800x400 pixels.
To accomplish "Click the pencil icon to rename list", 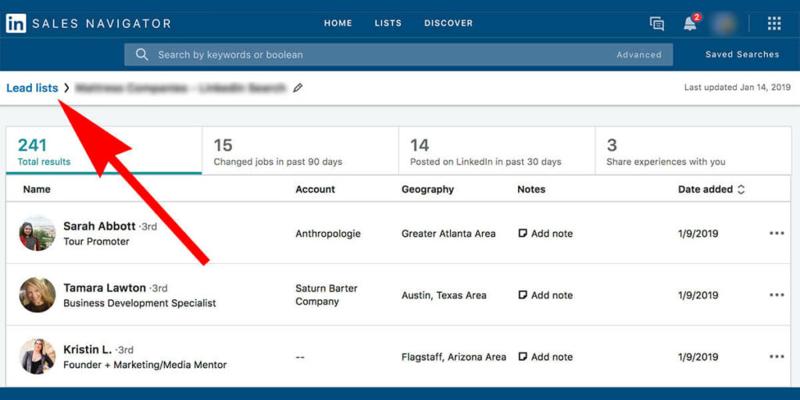I will 298,88.
